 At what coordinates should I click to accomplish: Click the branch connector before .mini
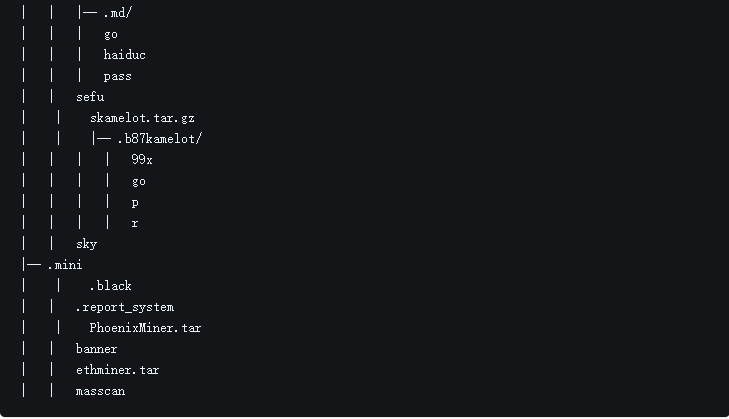(31, 265)
